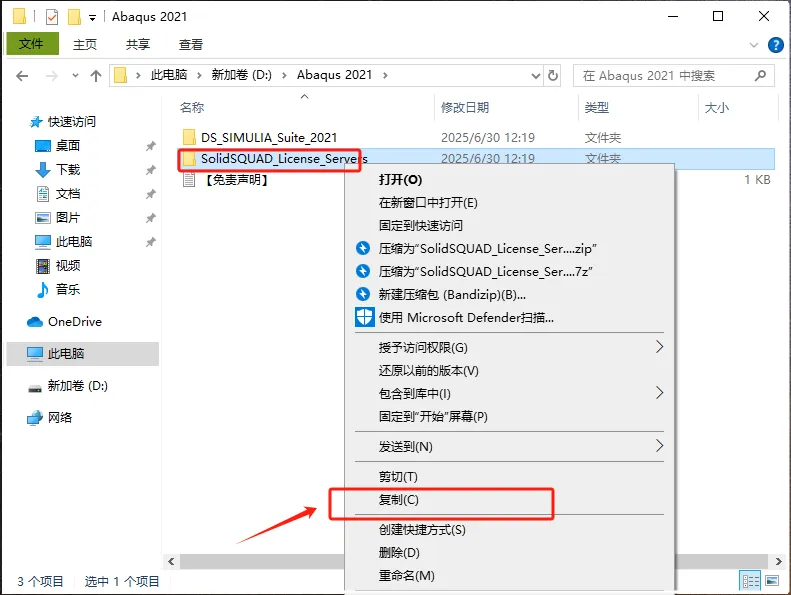Image resolution: width=791 pixels, height=595 pixels.
Task: Switch to the 共享 ribbon tab
Action: pos(138,44)
